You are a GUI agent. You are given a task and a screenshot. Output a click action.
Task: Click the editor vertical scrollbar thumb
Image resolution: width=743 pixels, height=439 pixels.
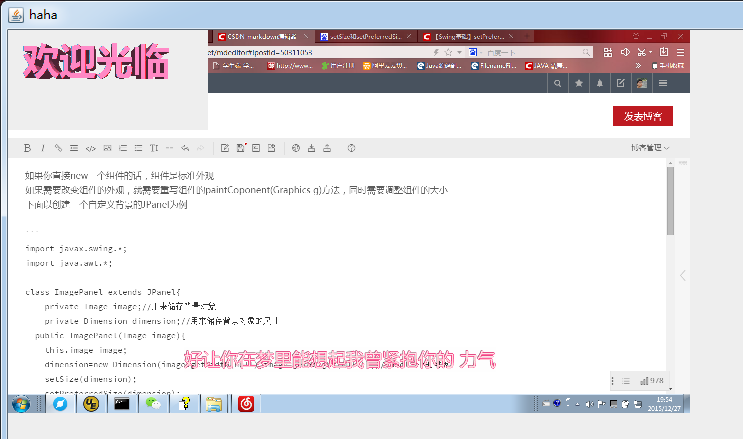pos(670,201)
